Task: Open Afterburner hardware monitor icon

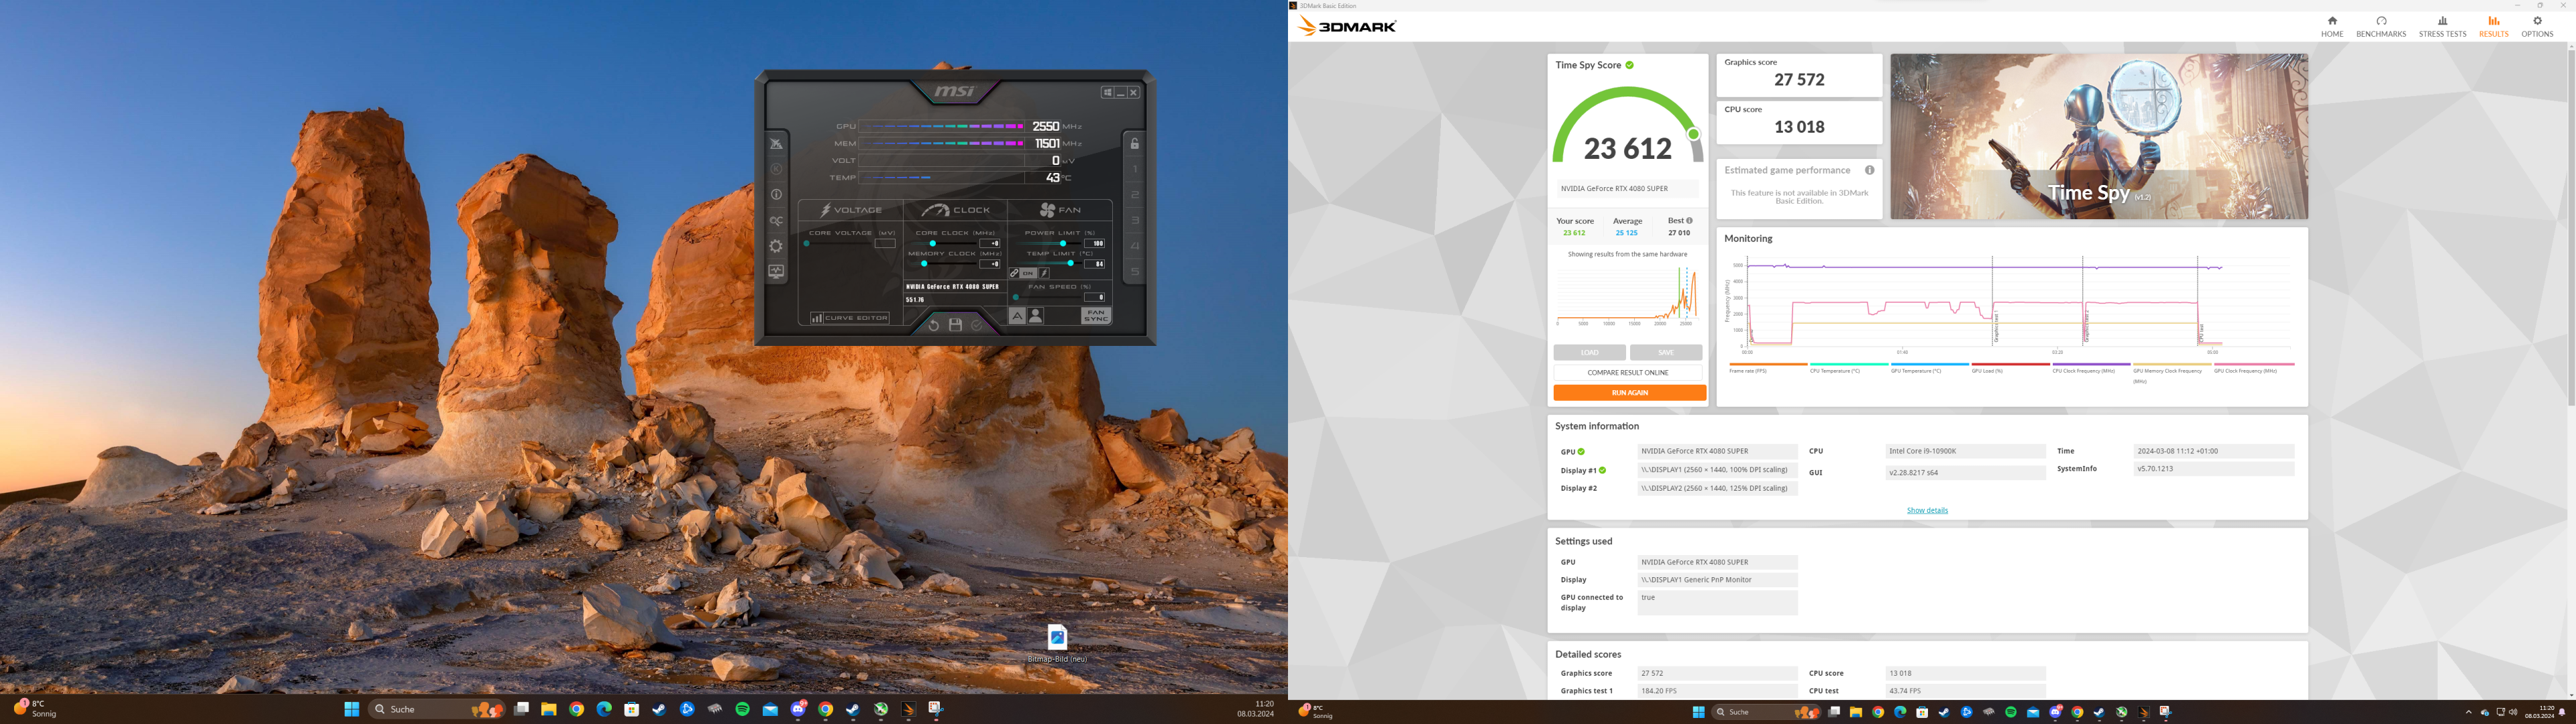Action: (x=776, y=272)
